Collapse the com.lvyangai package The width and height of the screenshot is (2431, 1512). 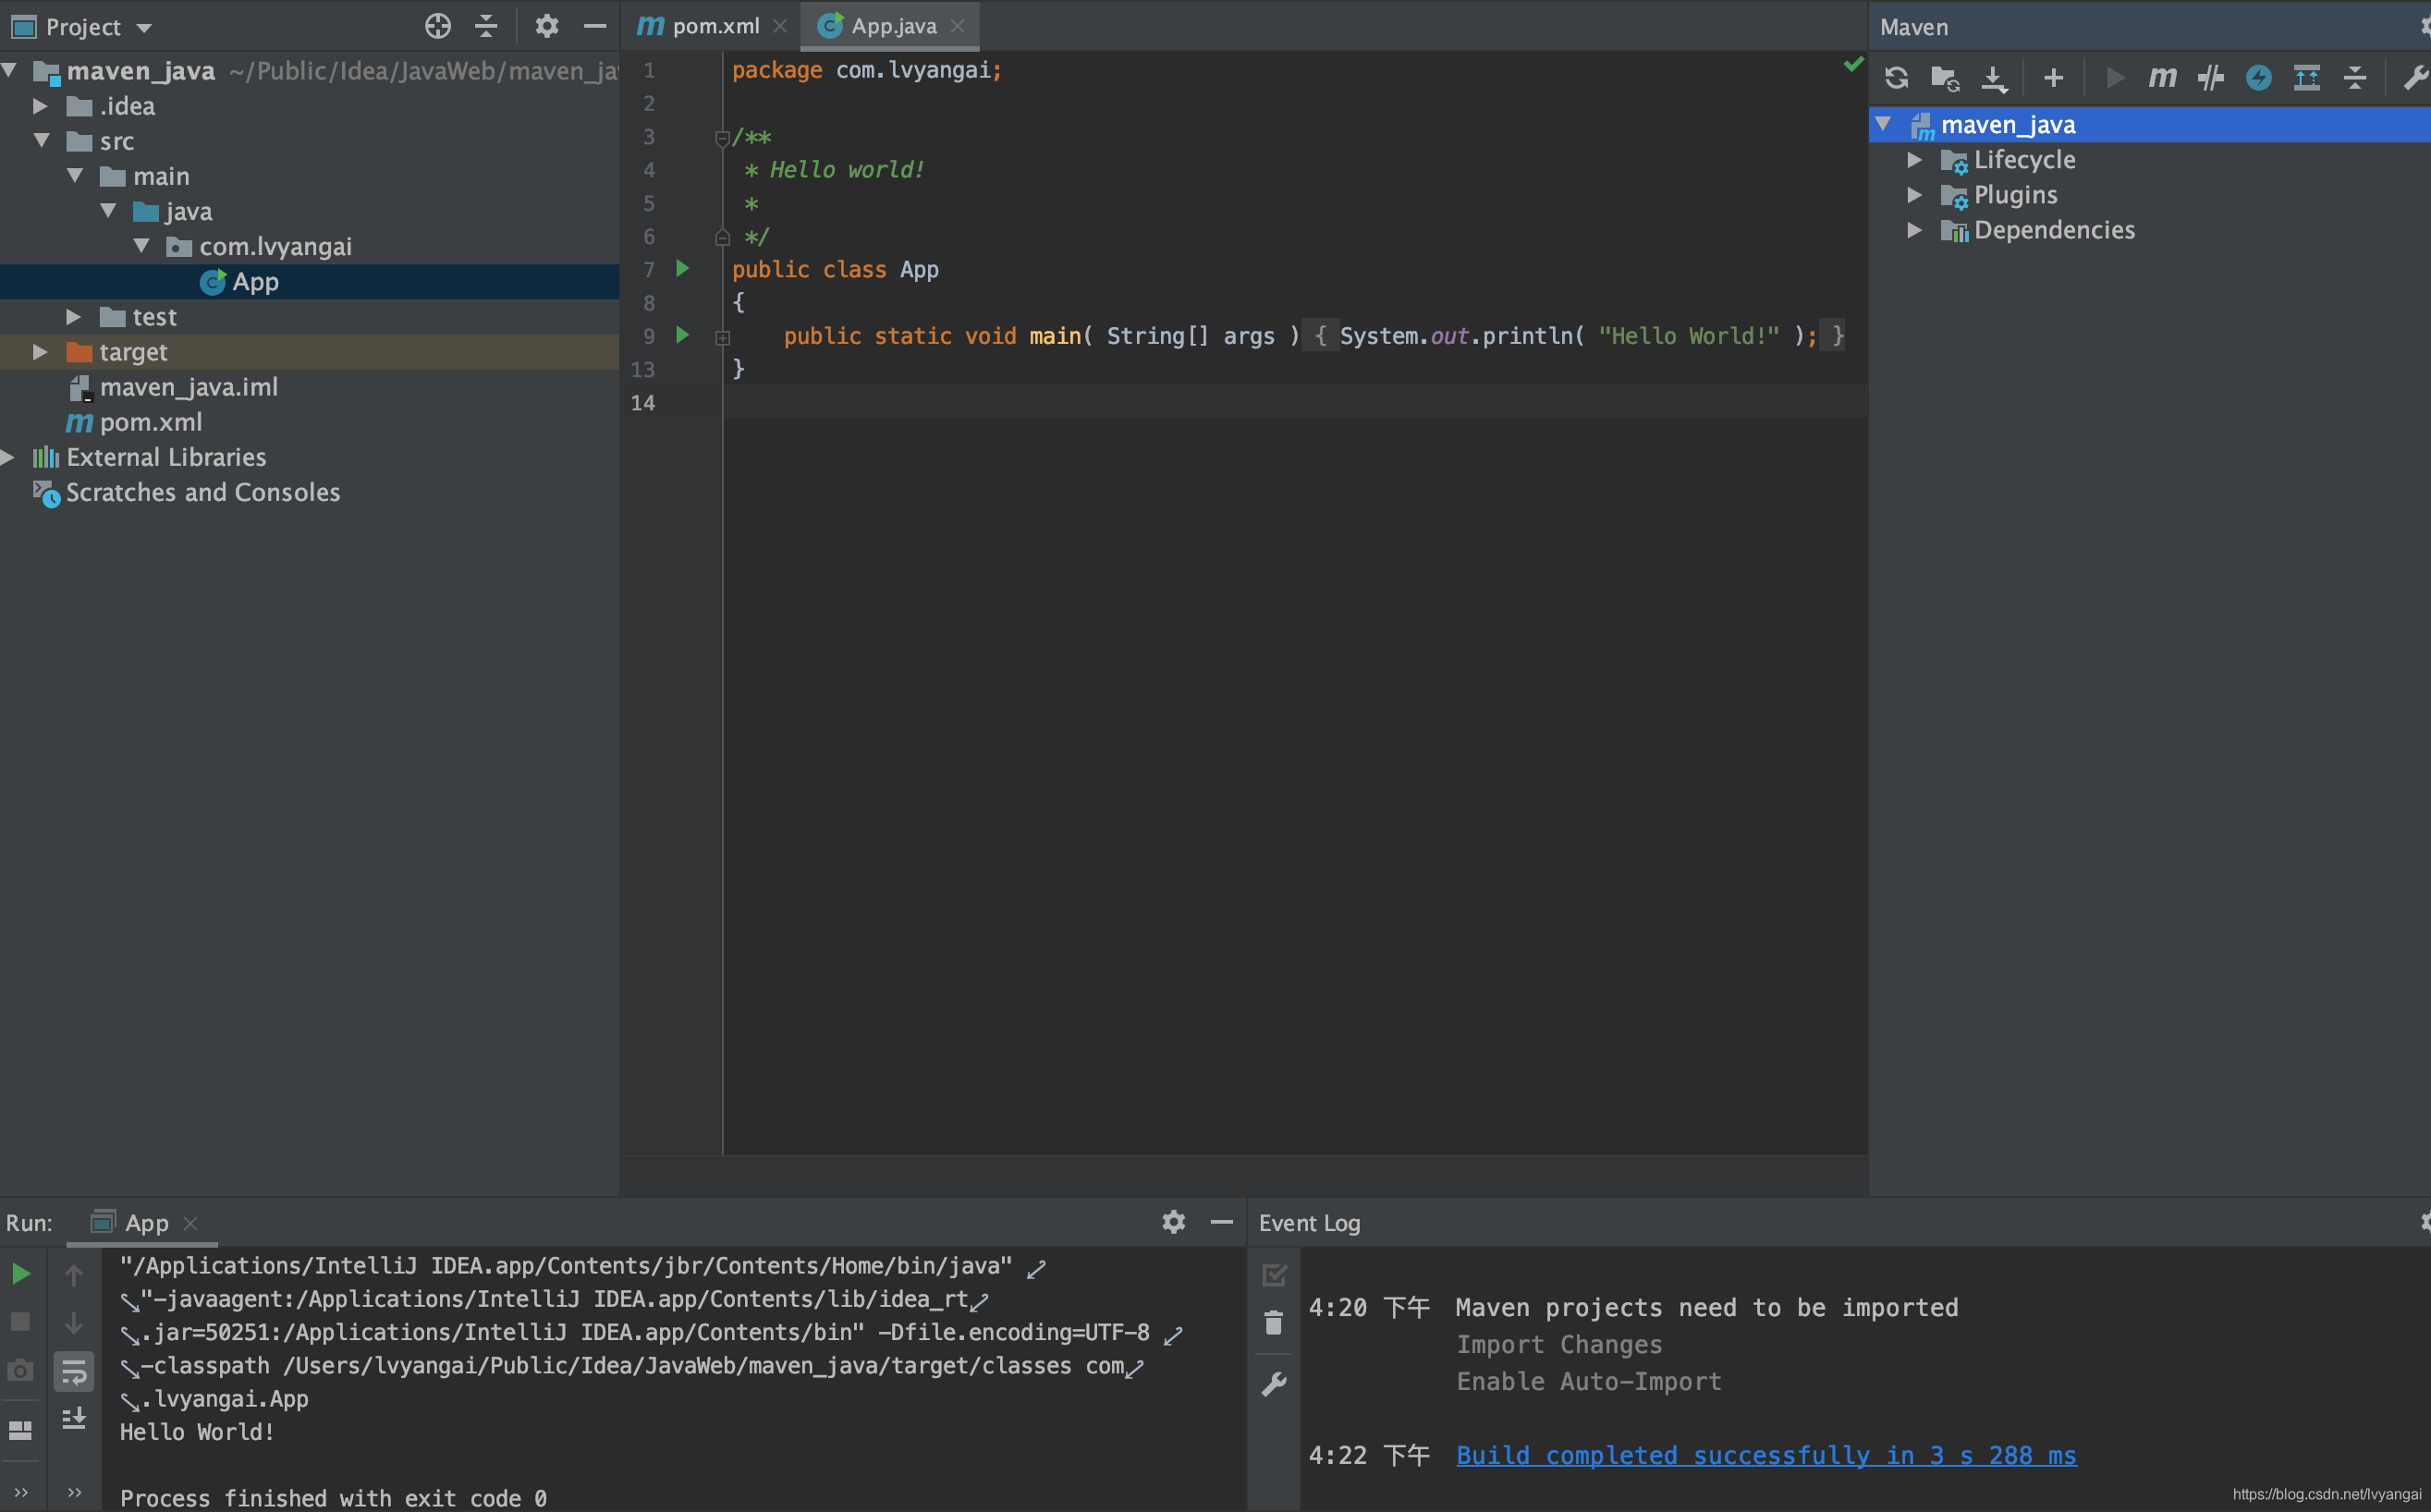pyautogui.click(x=142, y=245)
